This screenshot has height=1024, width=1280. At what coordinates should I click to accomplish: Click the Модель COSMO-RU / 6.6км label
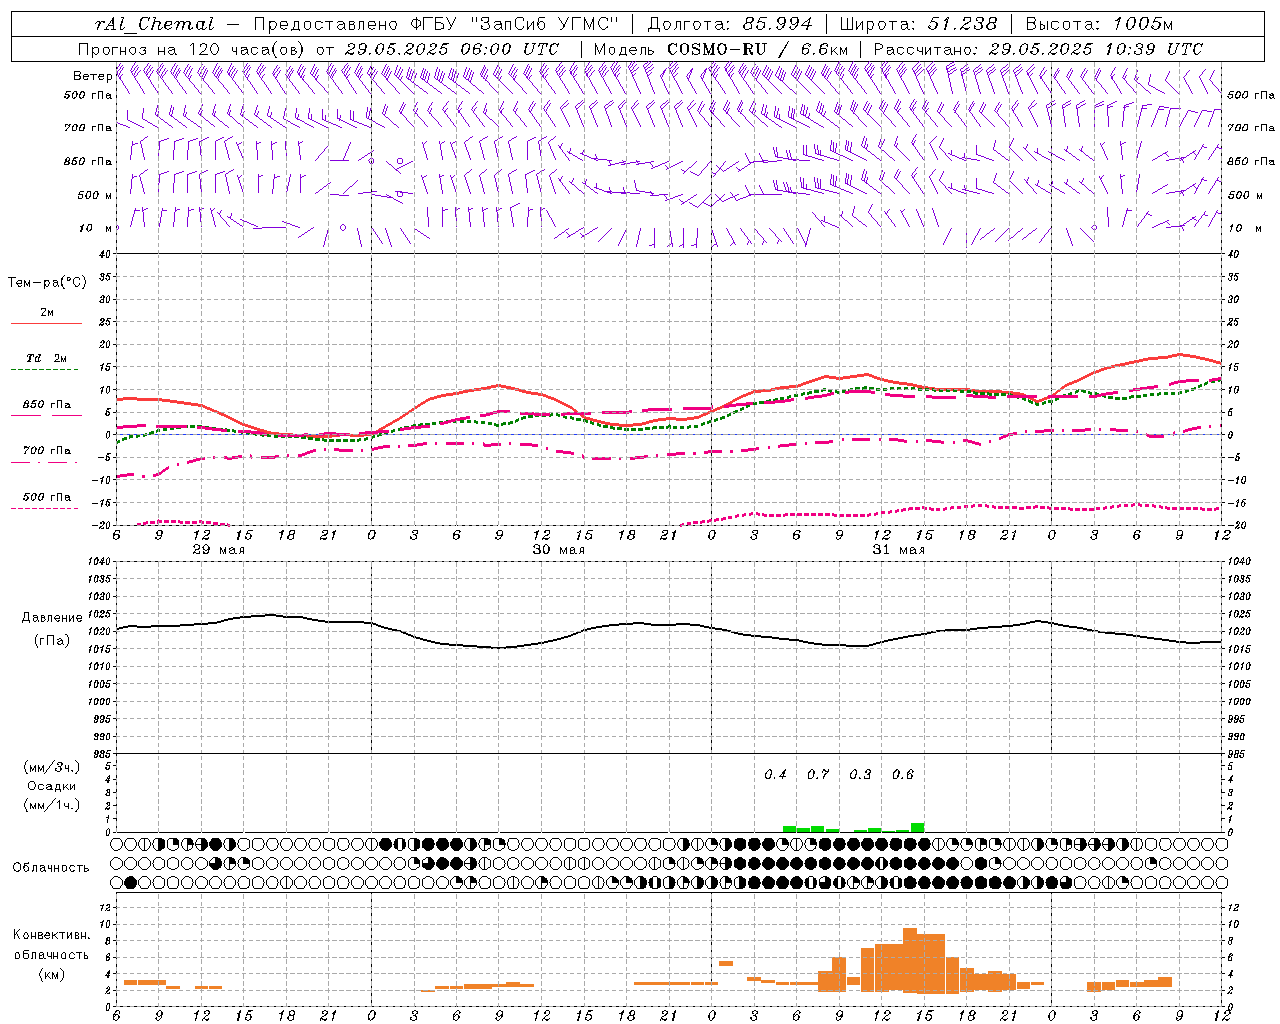coord(721,49)
